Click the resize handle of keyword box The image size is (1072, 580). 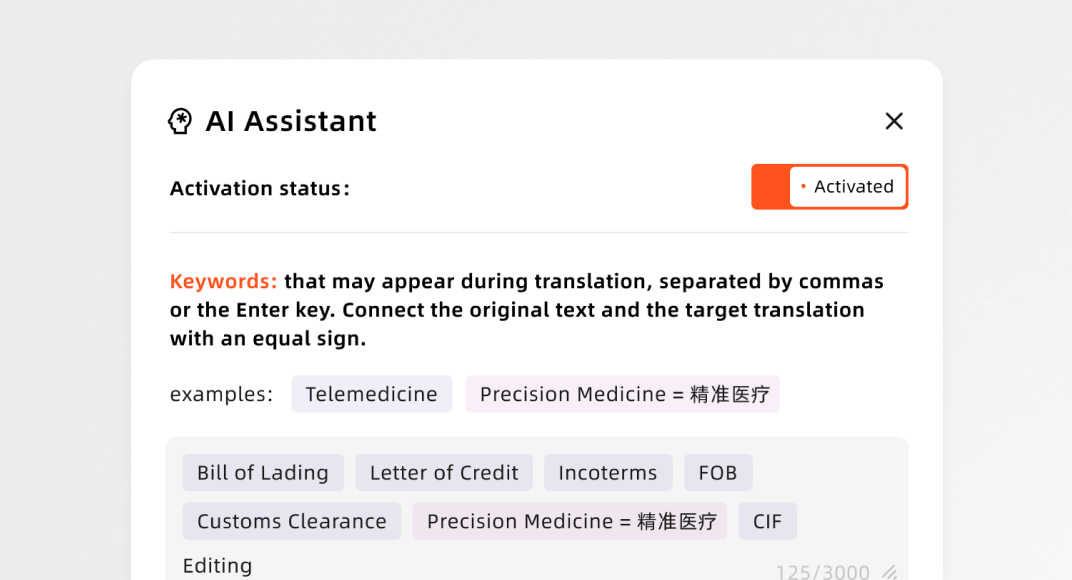889,572
